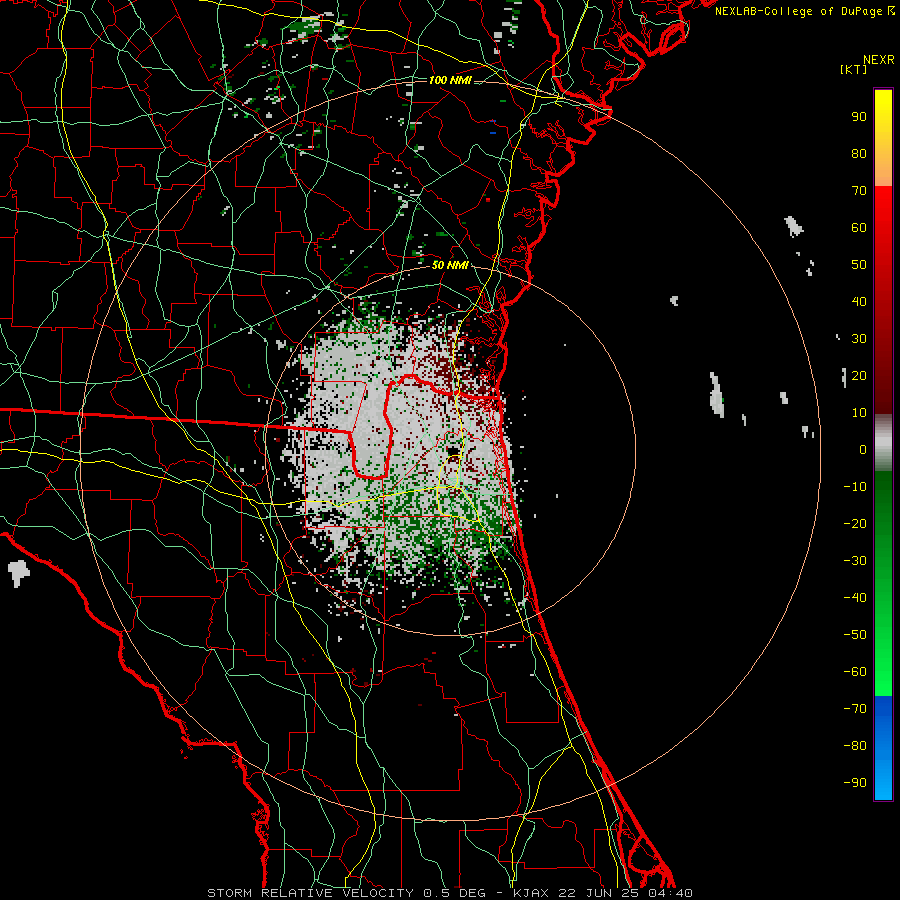Click the 20 value on the velocity scale

[859, 376]
